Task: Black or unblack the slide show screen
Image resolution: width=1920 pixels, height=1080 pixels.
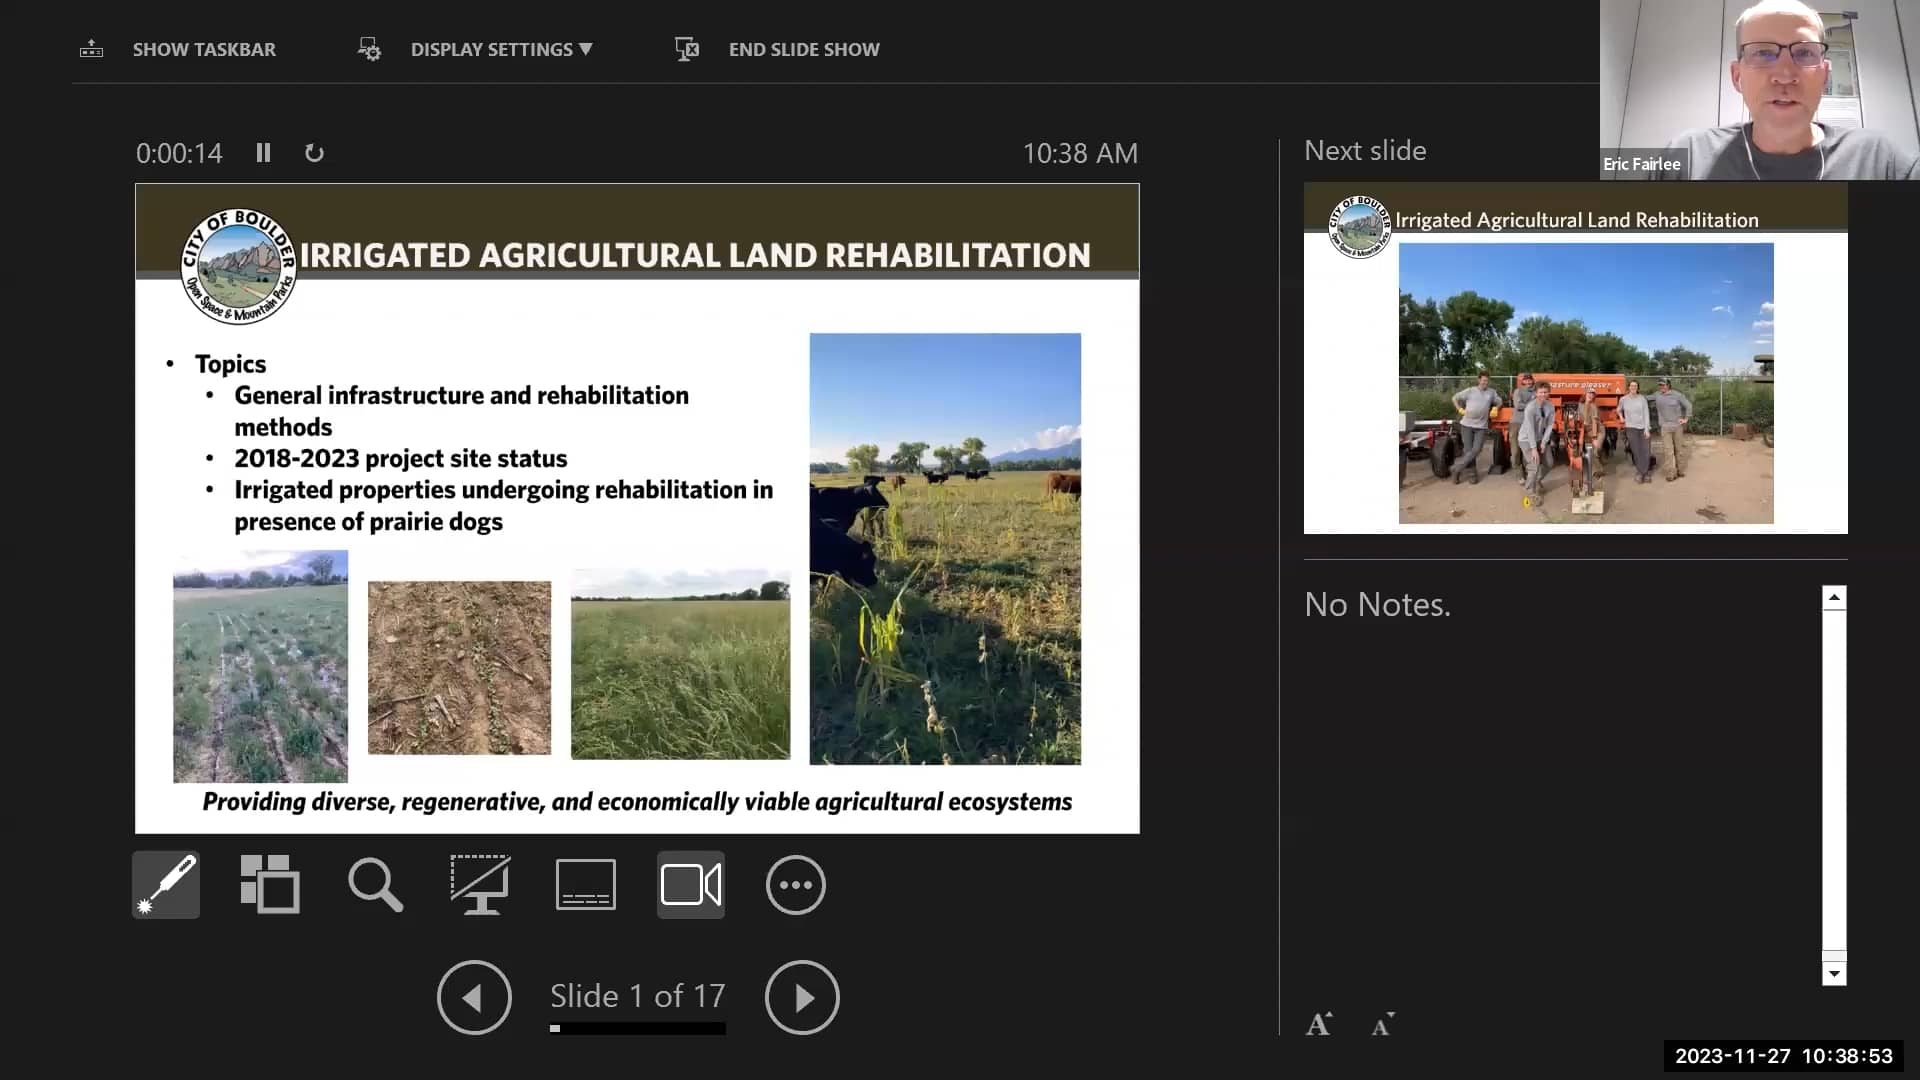Action: (480, 884)
